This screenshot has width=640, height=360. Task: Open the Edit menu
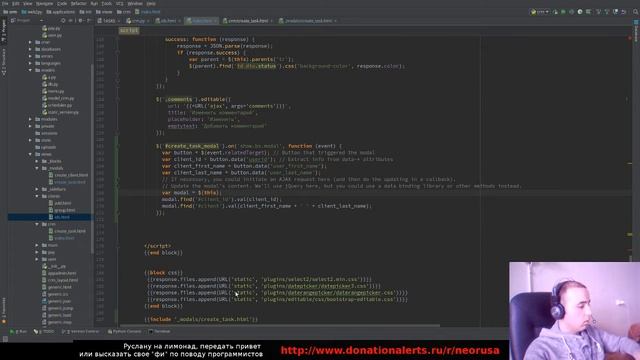(x=16, y=3)
